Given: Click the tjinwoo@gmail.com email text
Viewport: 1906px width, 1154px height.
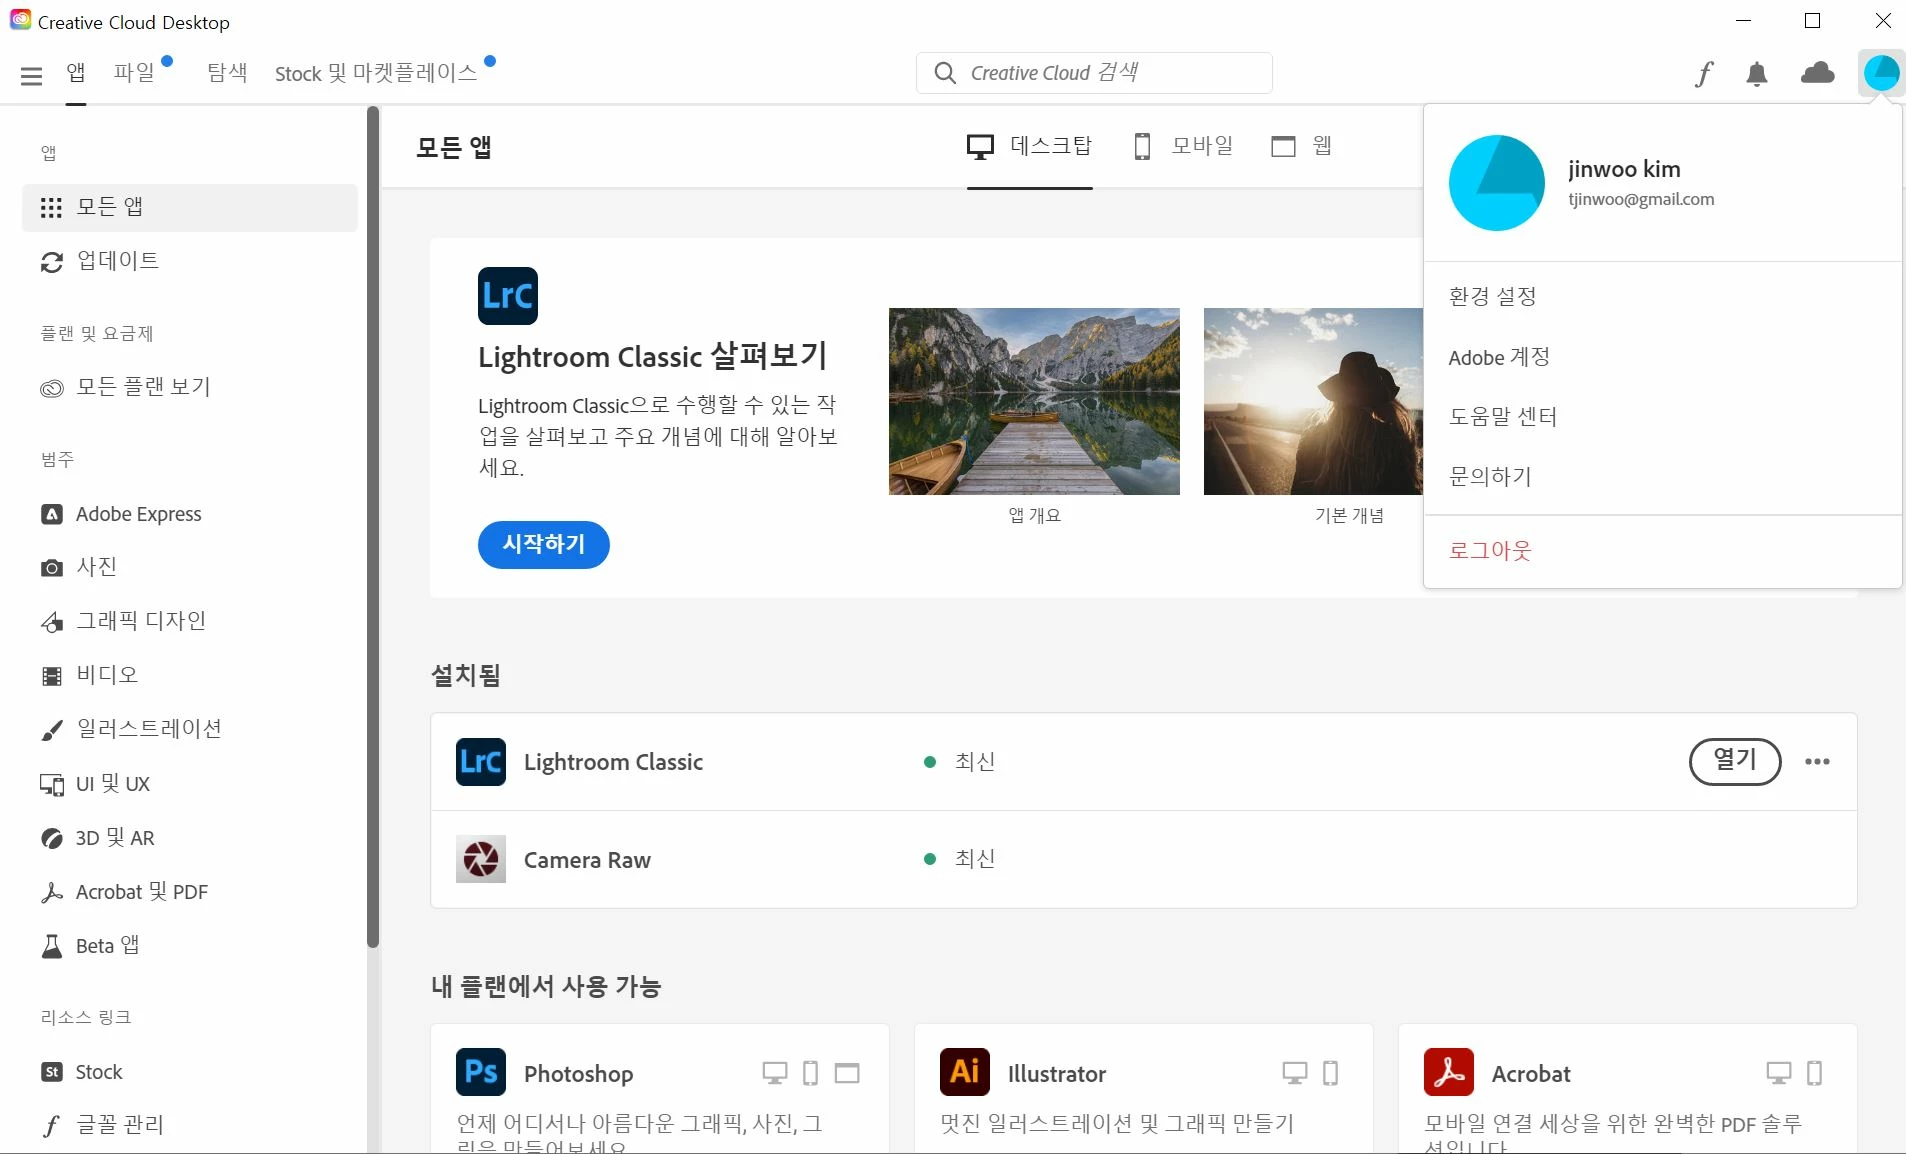Looking at the screenshot, I should [x=1641, y=199].
